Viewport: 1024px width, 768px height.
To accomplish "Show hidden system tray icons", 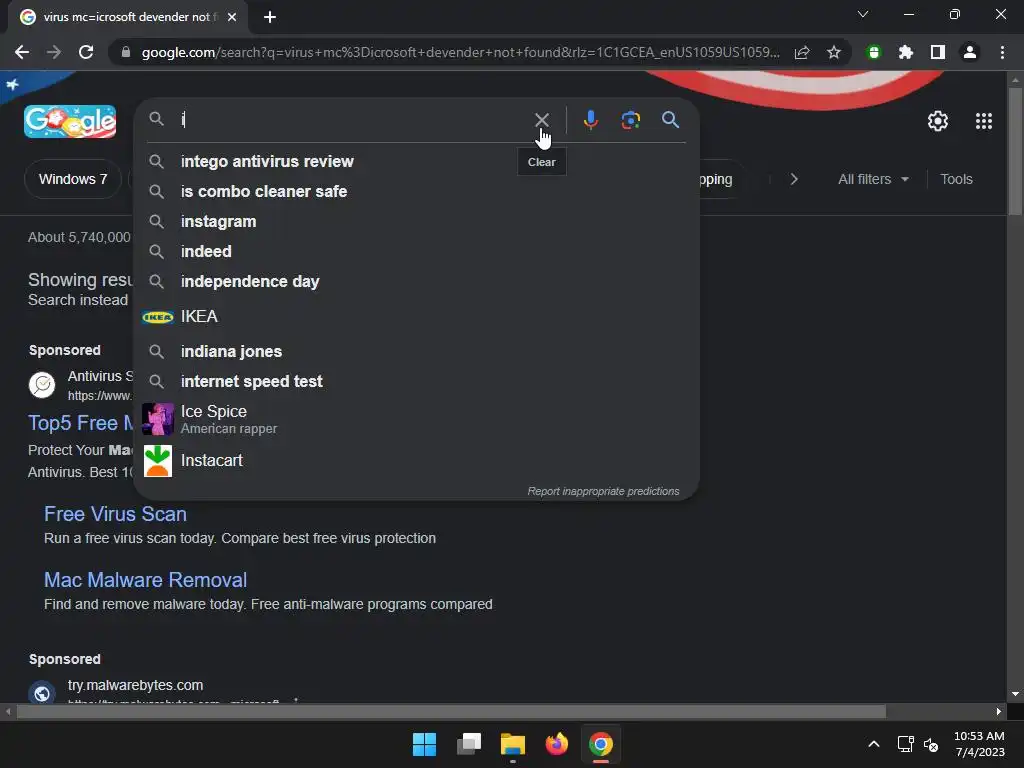I will 874,744.
